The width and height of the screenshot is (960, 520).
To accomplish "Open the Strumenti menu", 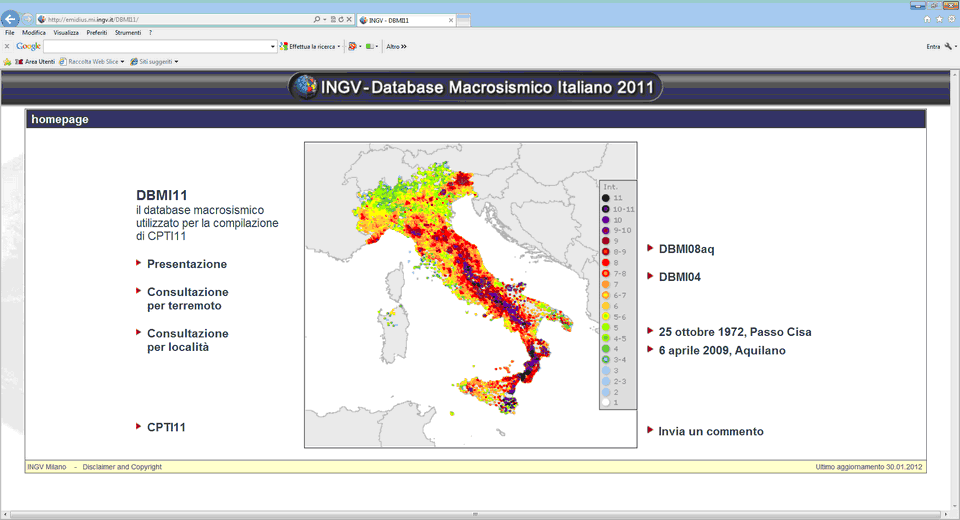I will click(127, 33).
